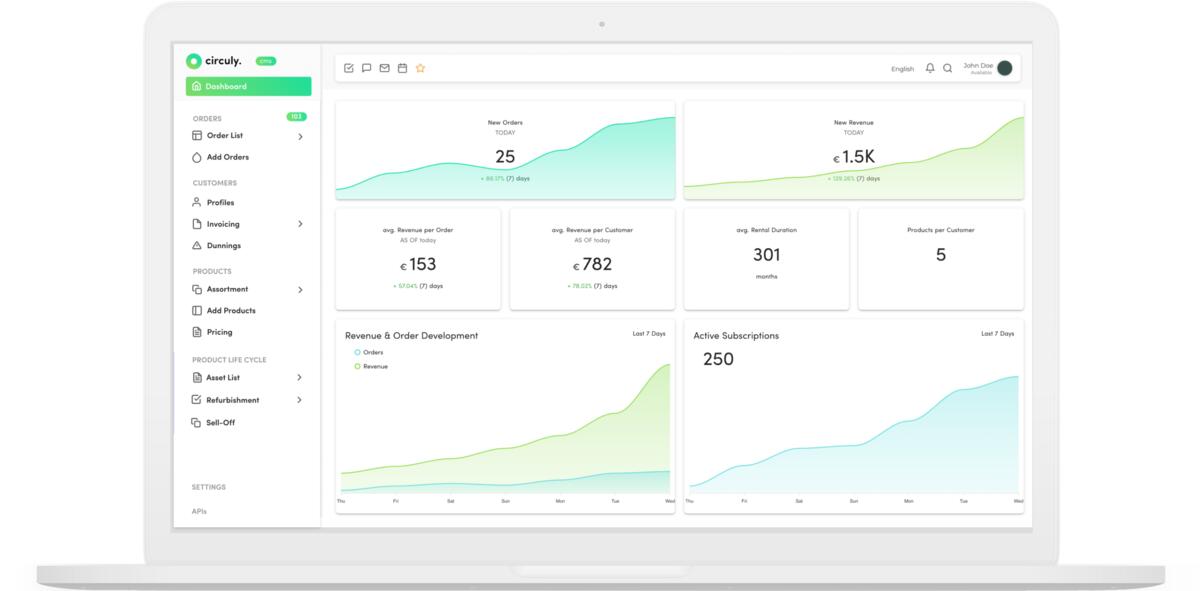Select the Dashboard menu item

pos(248,87)
